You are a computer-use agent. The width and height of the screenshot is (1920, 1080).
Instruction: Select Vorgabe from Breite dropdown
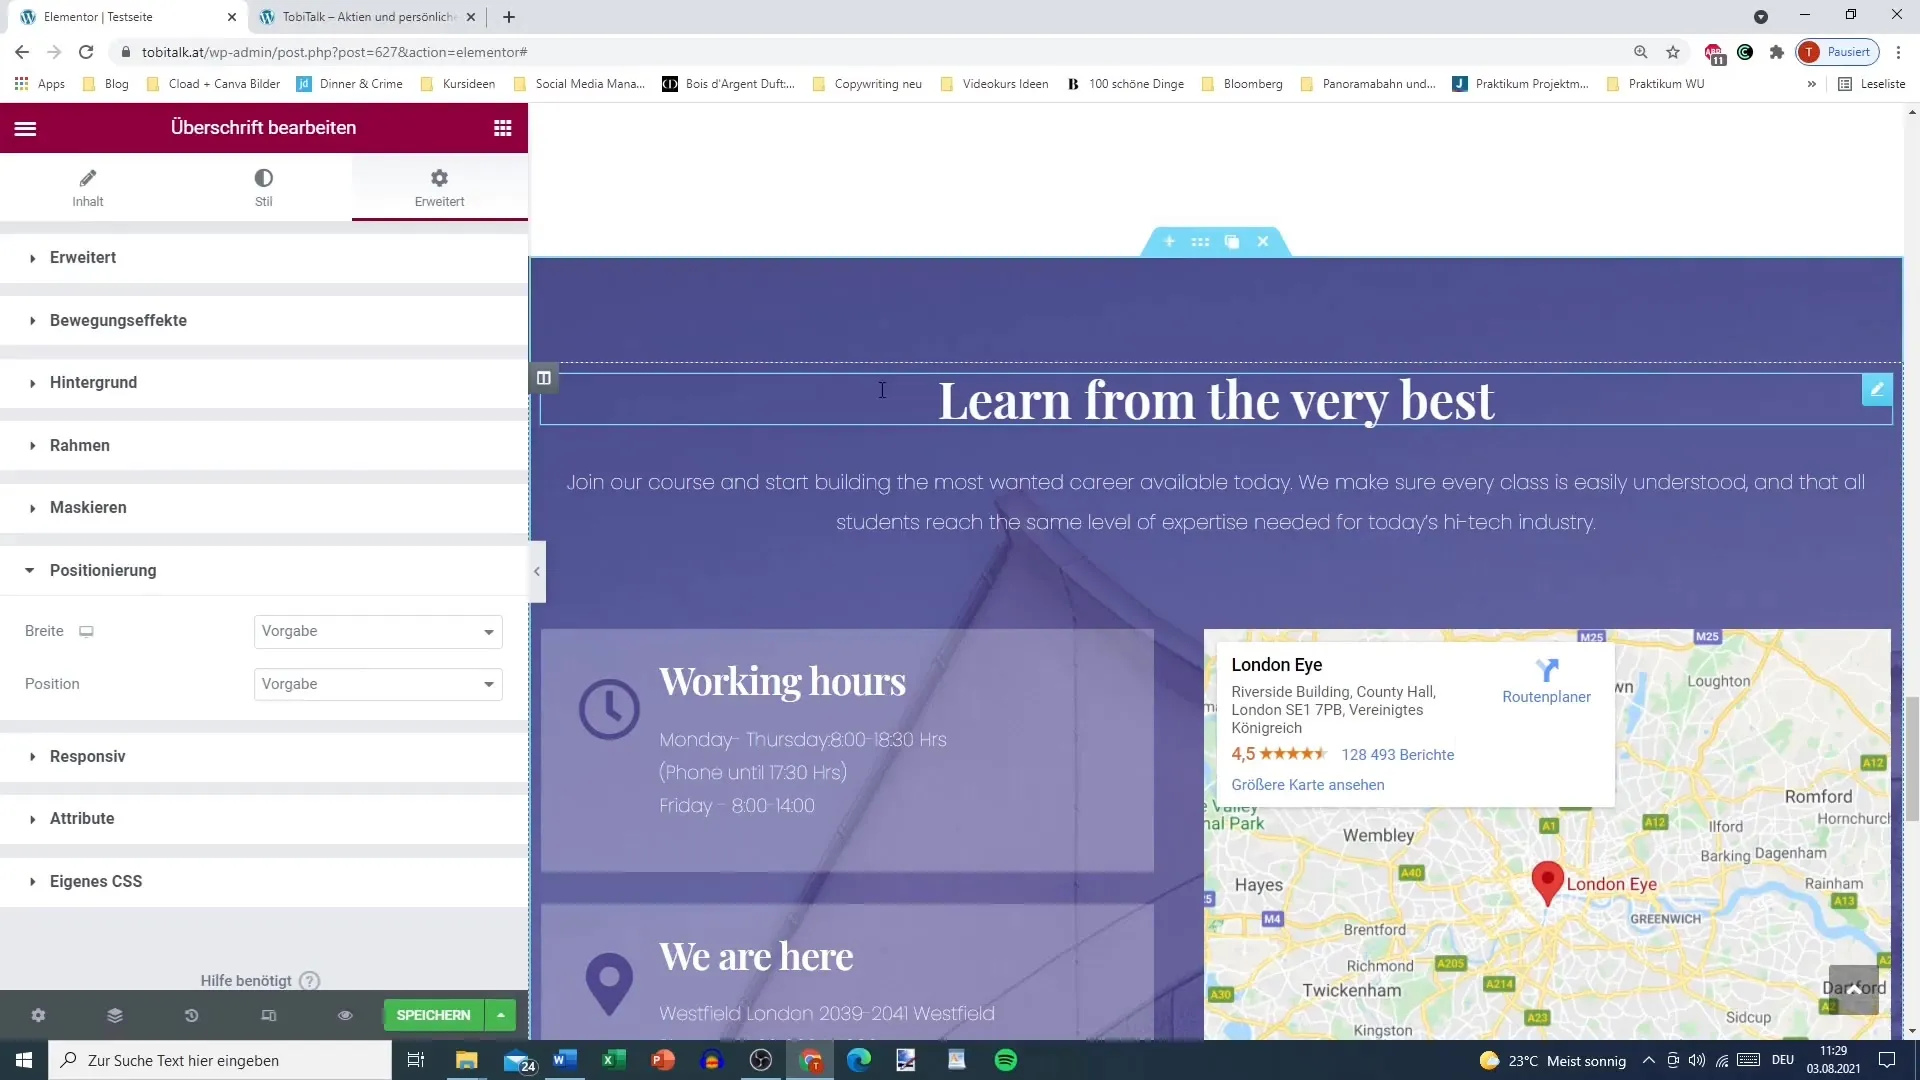377,630
